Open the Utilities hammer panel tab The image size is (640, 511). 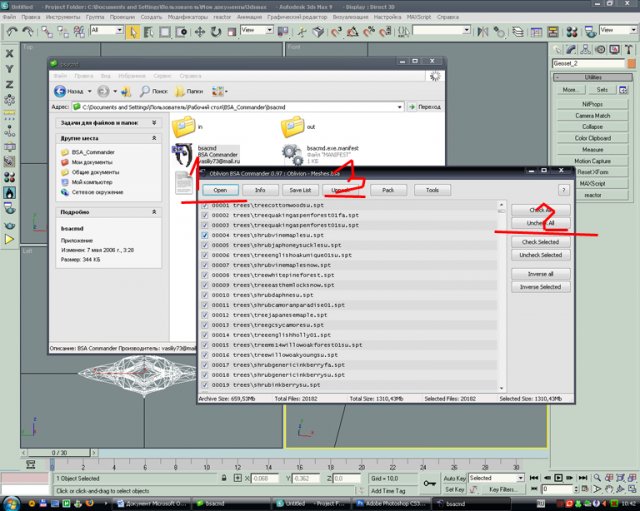pos(629,50)
